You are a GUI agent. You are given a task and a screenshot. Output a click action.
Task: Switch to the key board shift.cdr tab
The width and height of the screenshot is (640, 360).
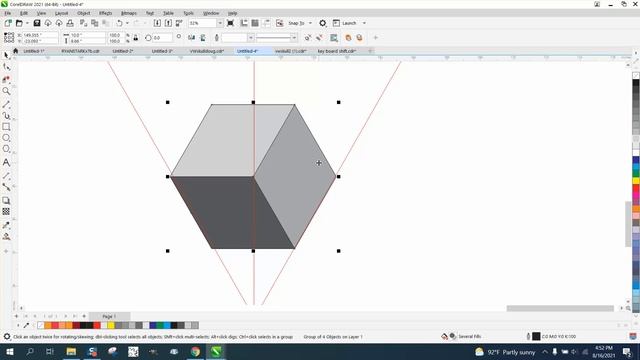(337, 51)
